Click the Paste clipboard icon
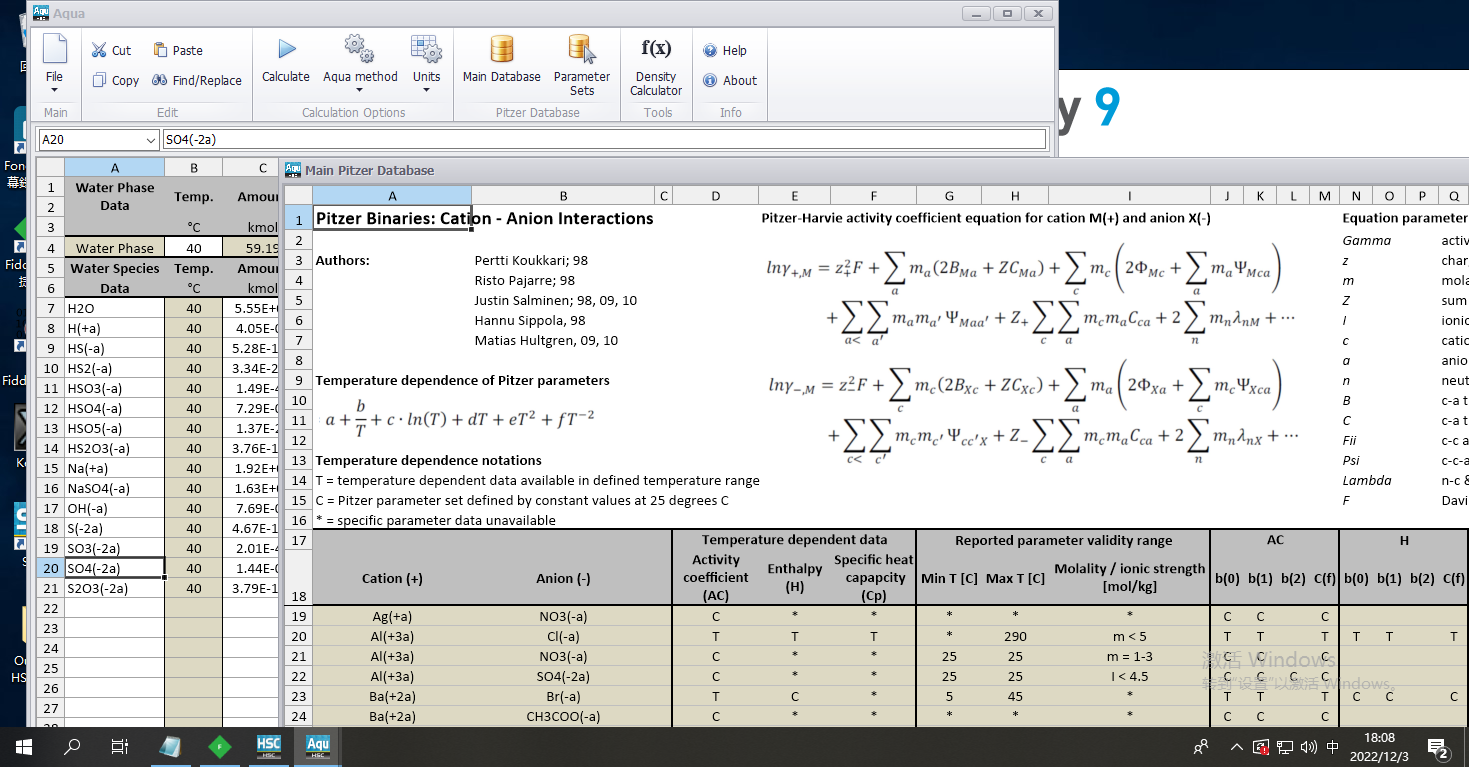This screenshot has height=767, width=1469. coord(160,50)
